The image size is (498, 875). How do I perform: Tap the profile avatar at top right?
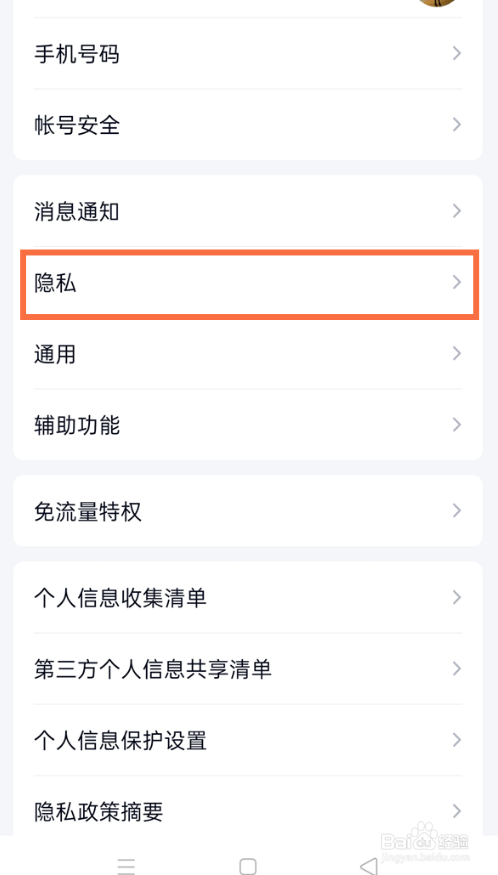coord(437,2)
